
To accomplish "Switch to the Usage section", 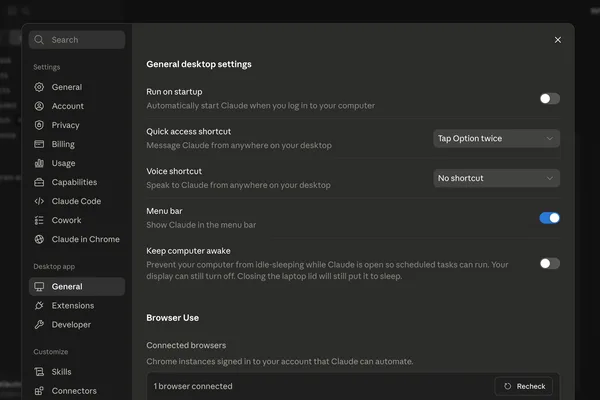I will click(x=77, y=163).
